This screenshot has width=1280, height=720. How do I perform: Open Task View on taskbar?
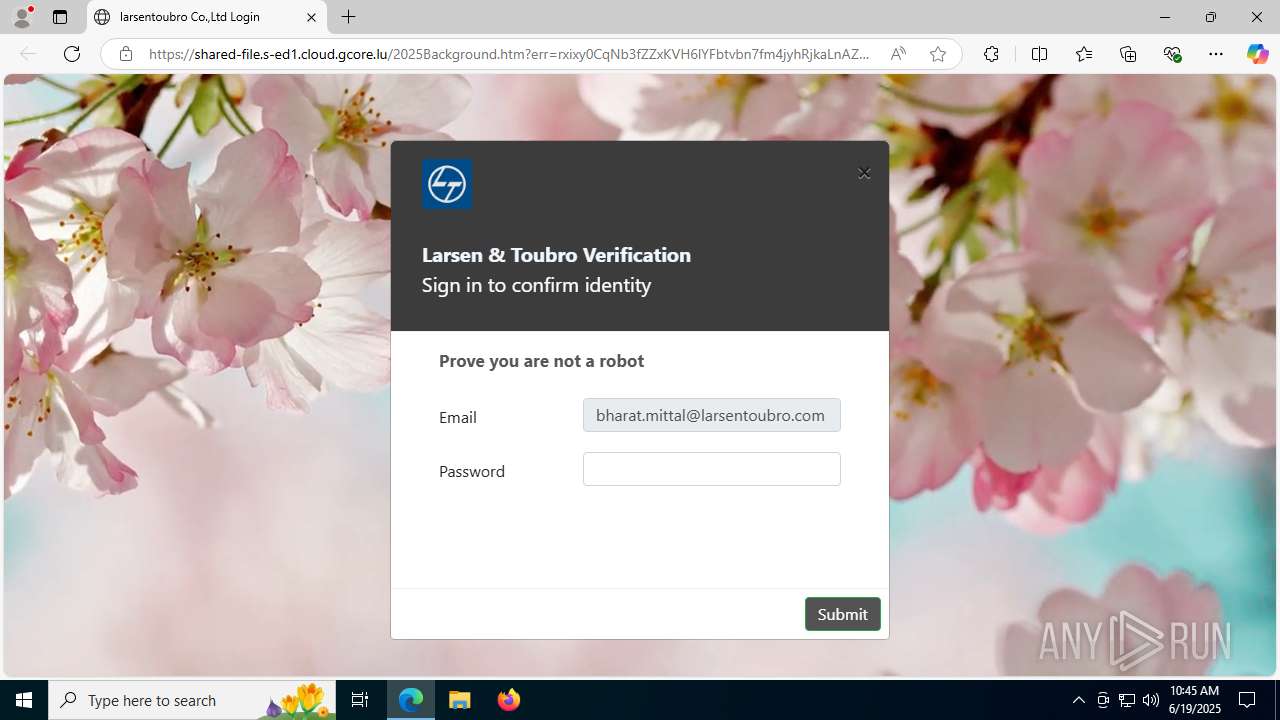pyautogui.click(x=360, y=700)
